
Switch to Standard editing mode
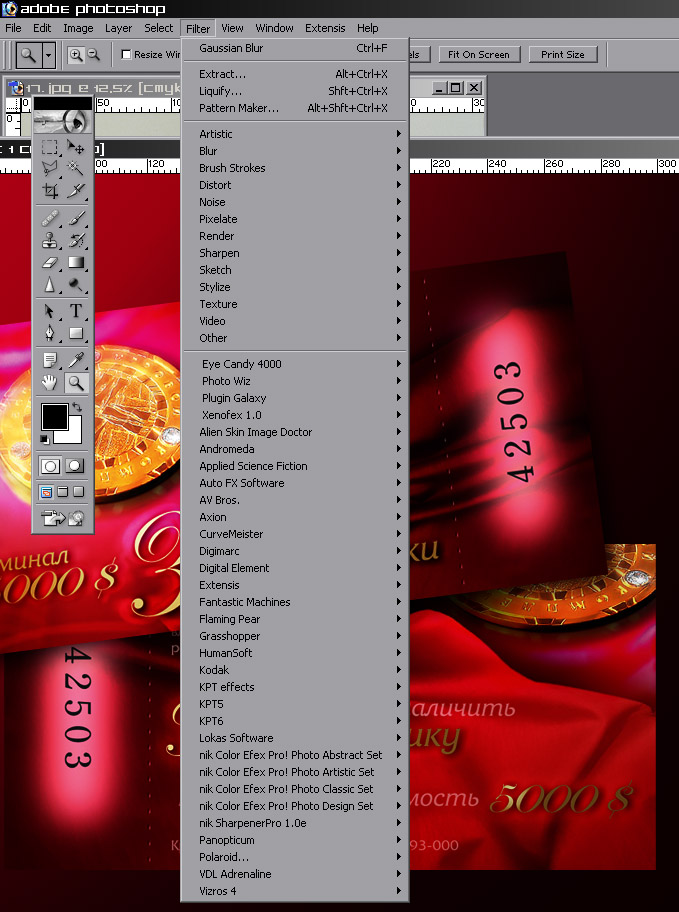50,466
